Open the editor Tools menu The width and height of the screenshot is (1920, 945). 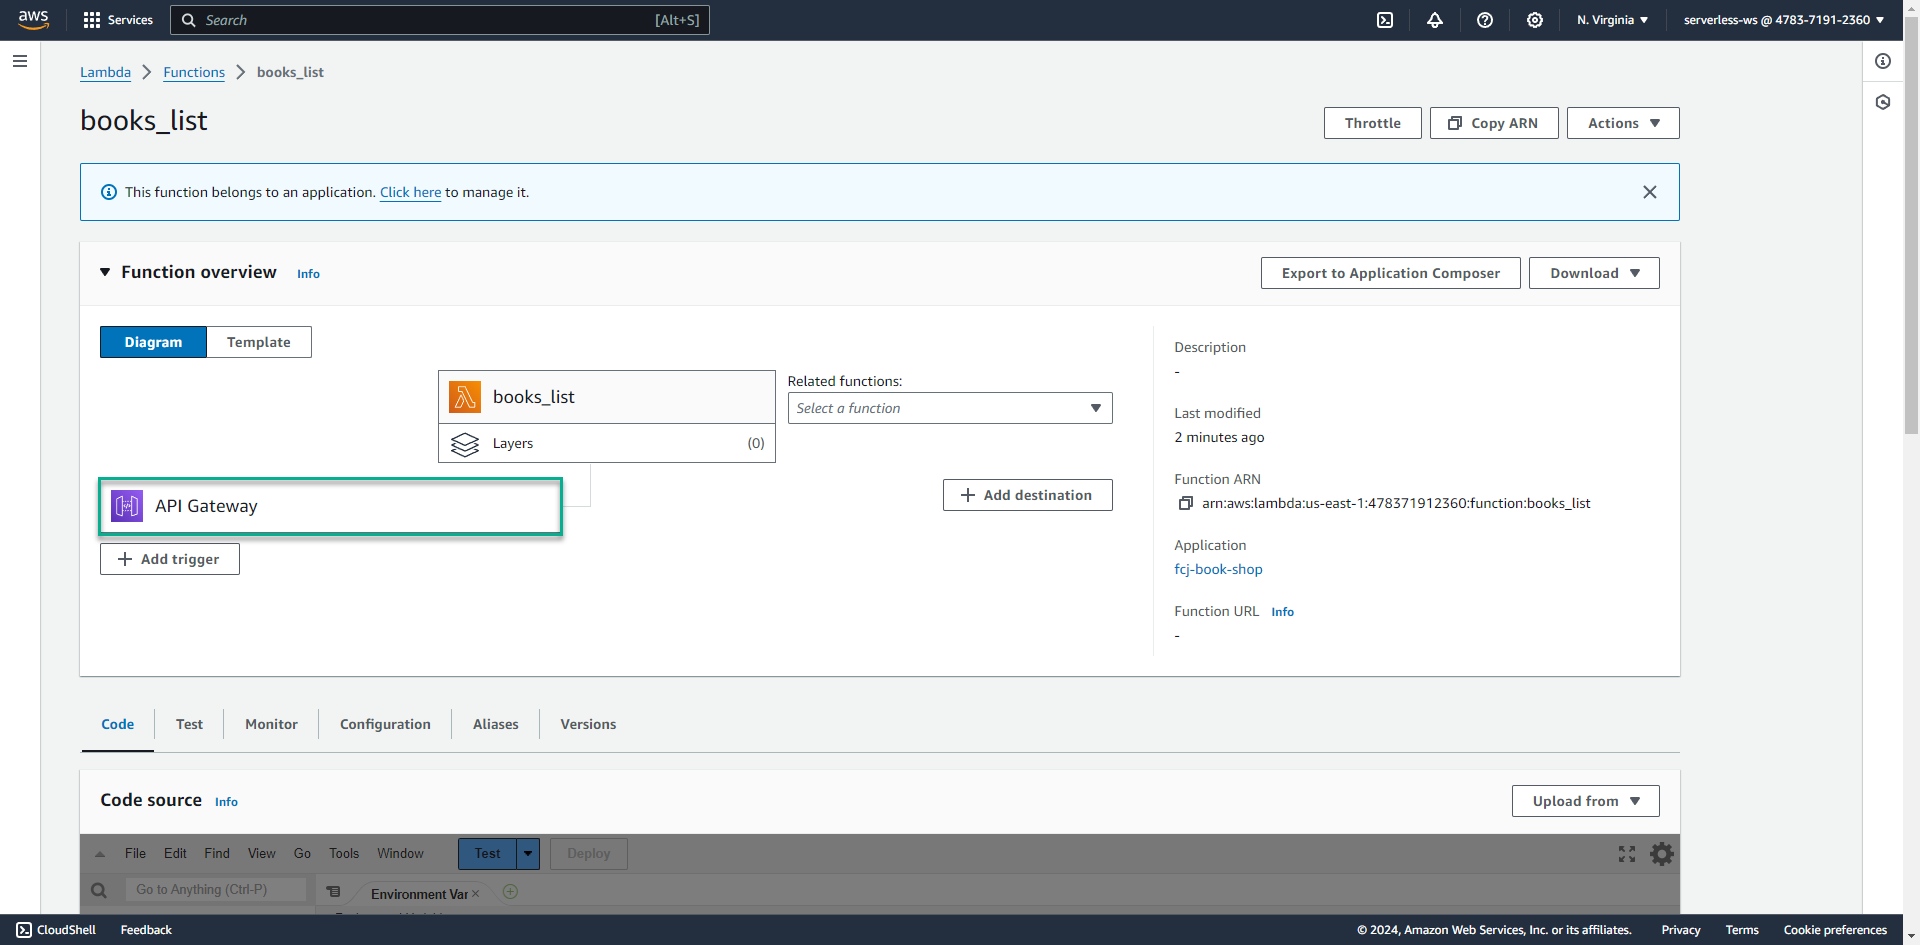[344, 853]
